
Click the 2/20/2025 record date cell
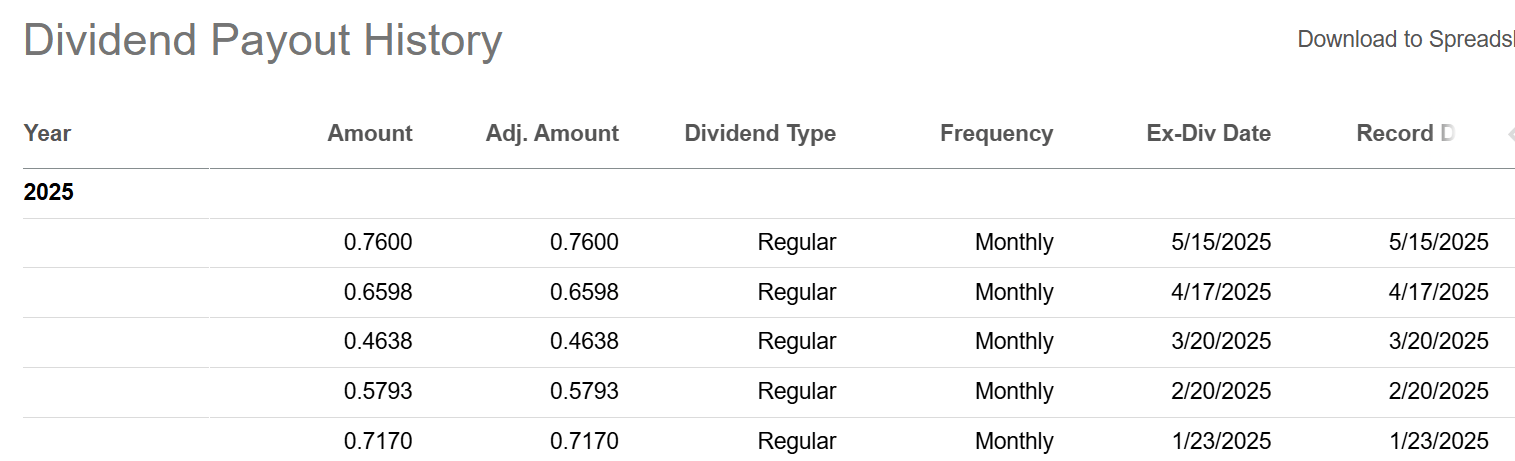point(1438,391)
